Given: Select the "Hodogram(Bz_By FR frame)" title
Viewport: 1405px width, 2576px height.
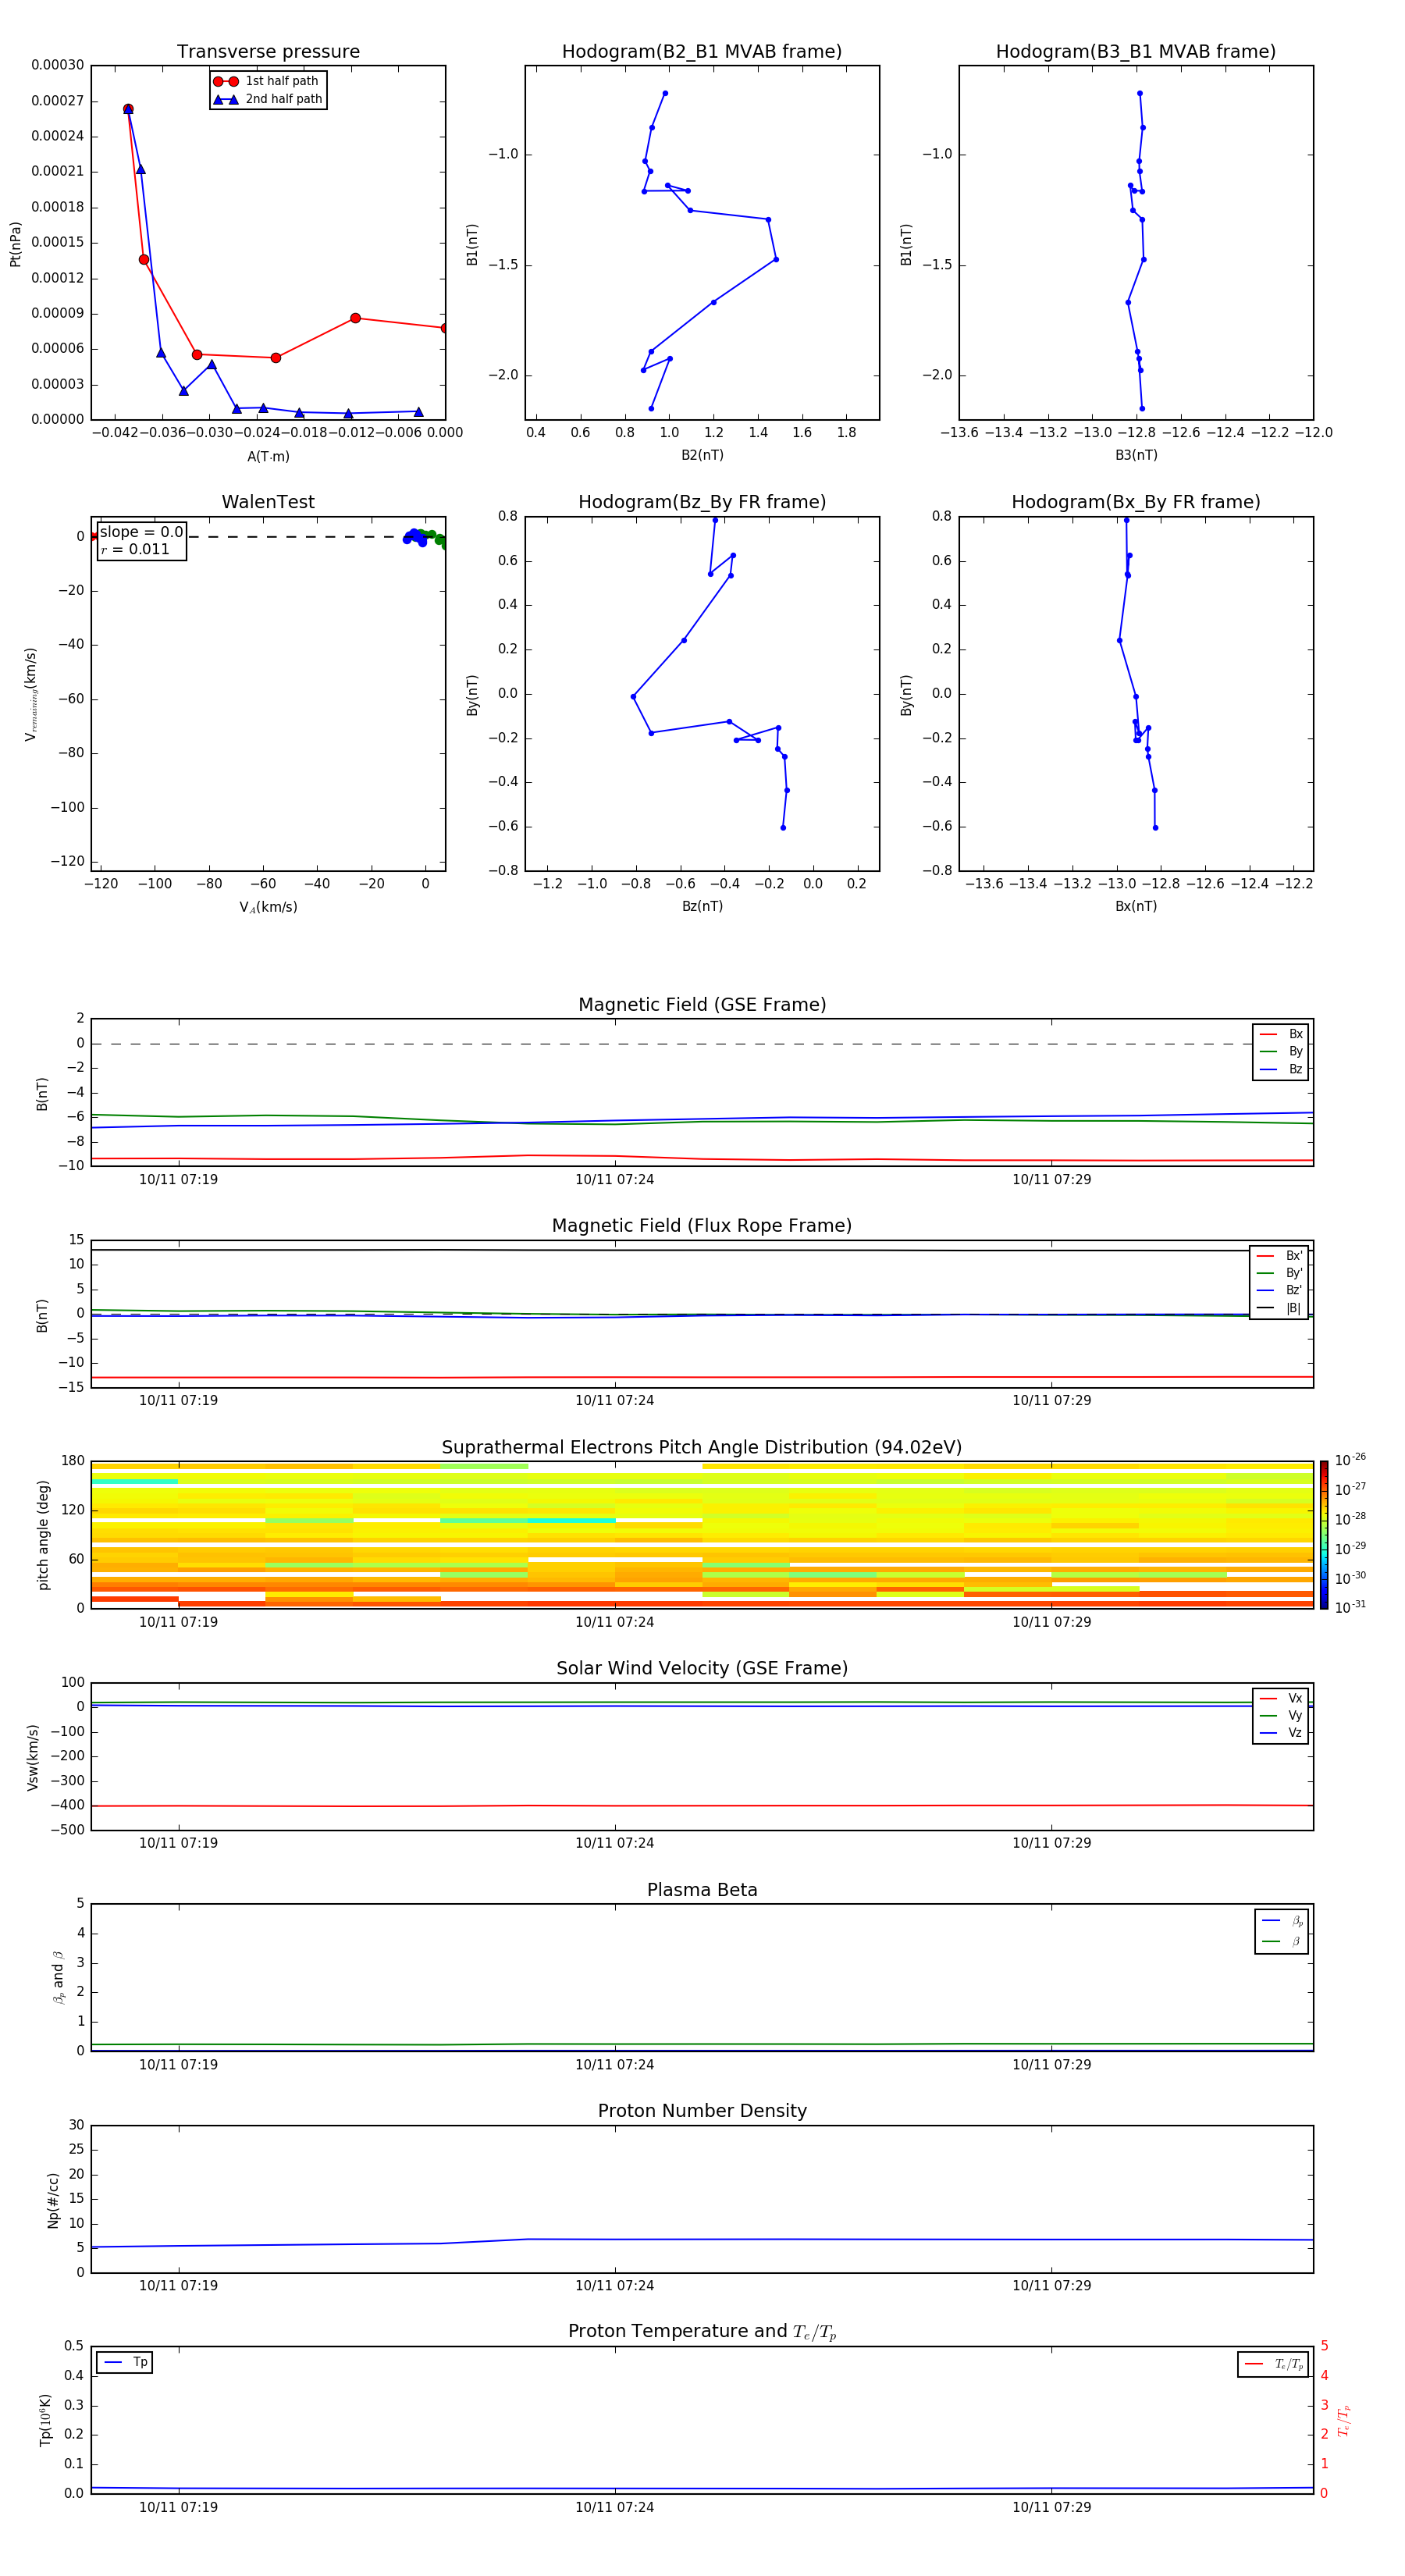Looking at the screenshot, I should 702,502.
